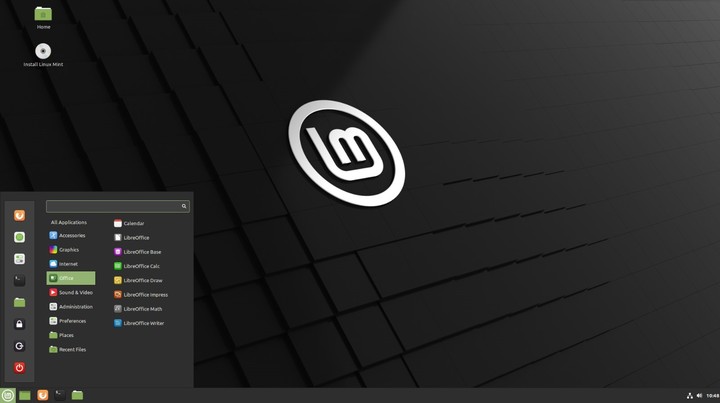Open Software Manager in the menu favorites sidebar
The height and width of the screenshot is (403, 720).
pyautogui.click(x=19, y=237)
